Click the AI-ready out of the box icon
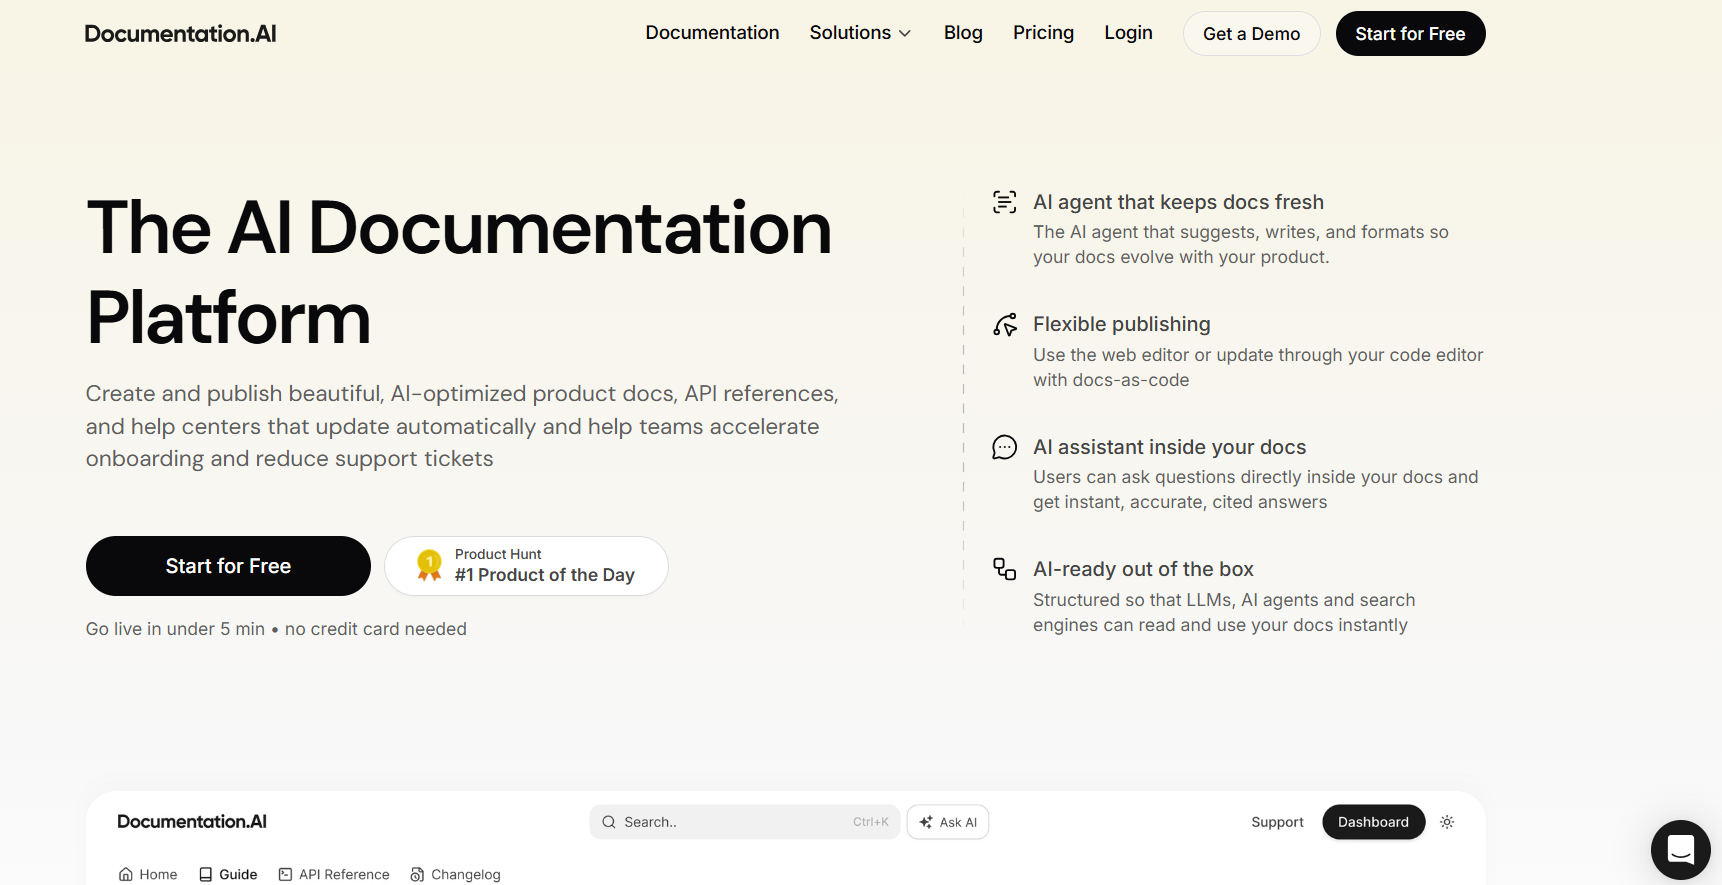The height and width of the screenshot is (885, 1722). 1004,569
